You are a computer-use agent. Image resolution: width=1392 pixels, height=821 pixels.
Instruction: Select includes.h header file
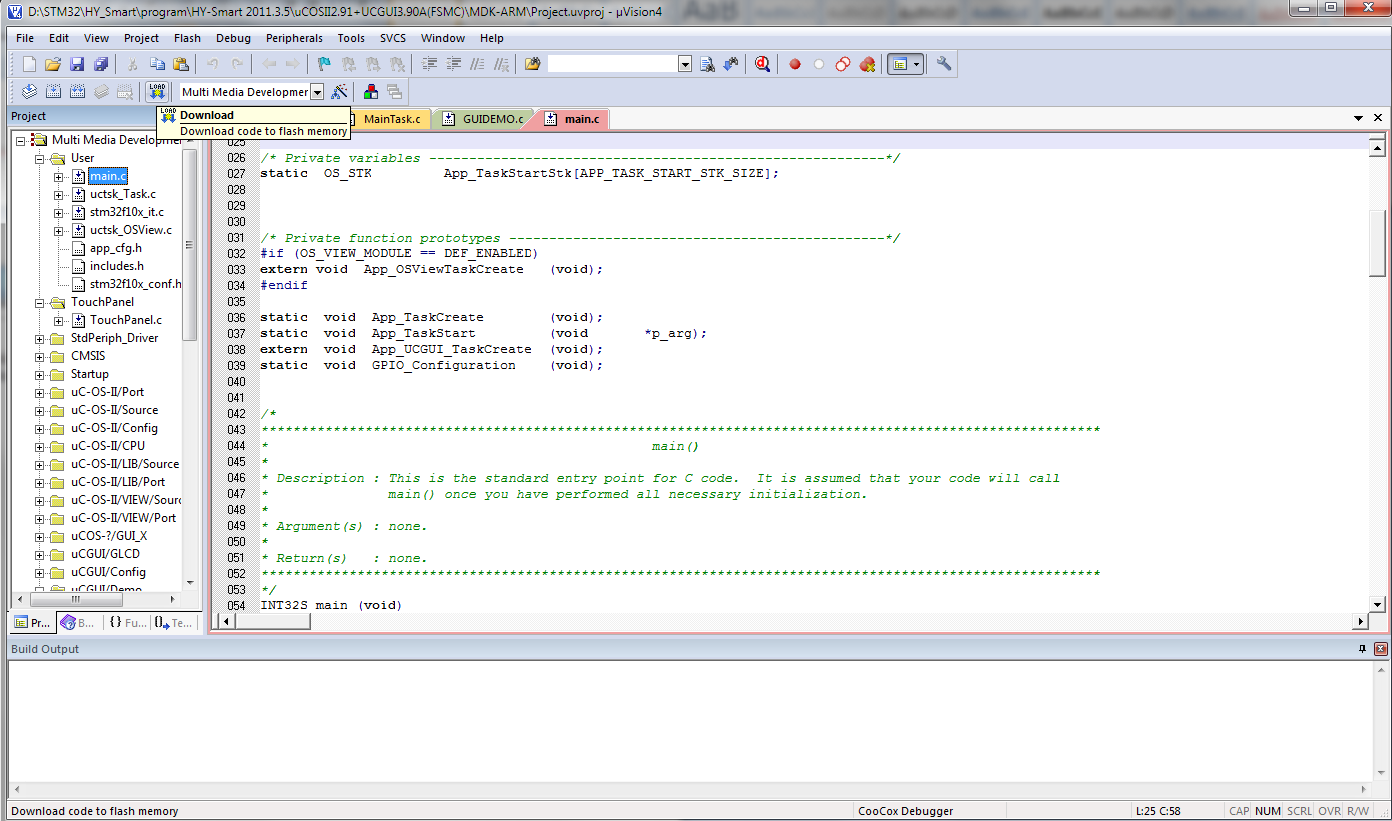coord(116,266)
